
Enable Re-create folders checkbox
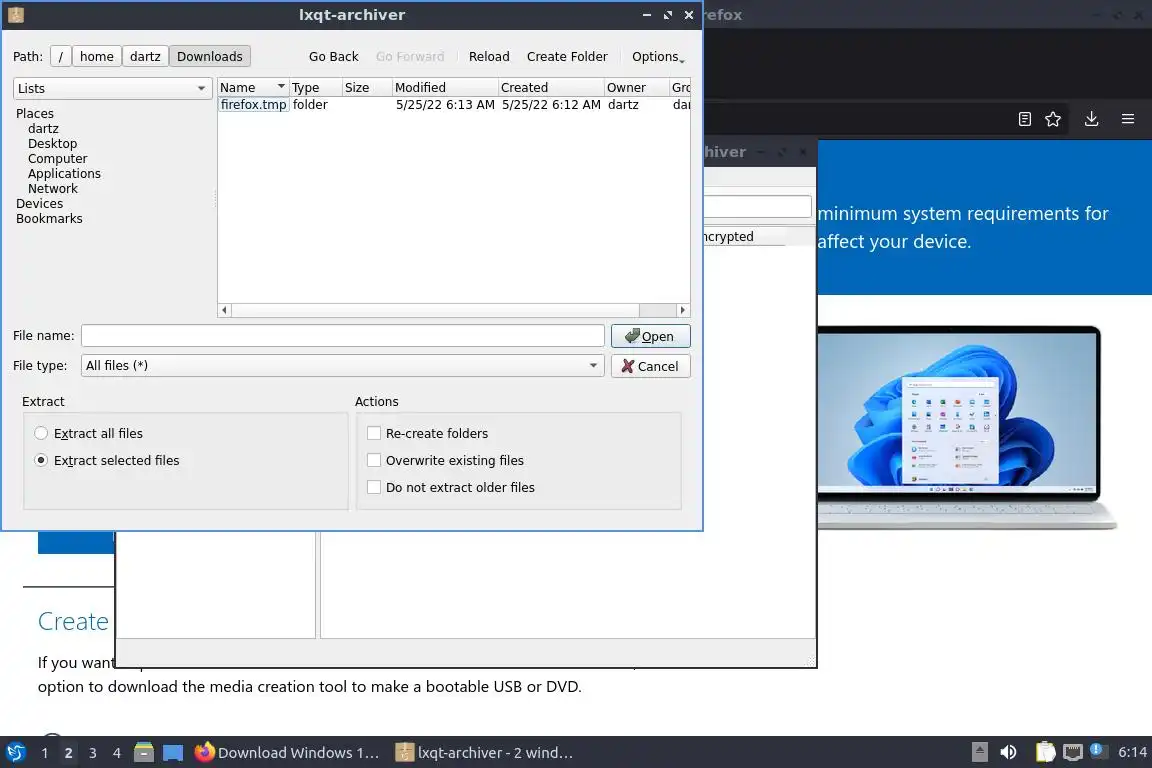(374, 434)
